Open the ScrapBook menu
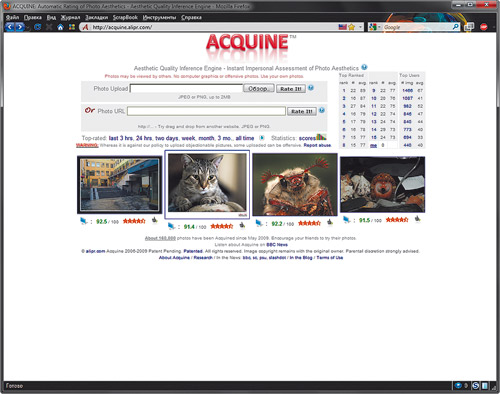Screen dimensions: 500x394 pyautogui.click(x=125, y=17)
